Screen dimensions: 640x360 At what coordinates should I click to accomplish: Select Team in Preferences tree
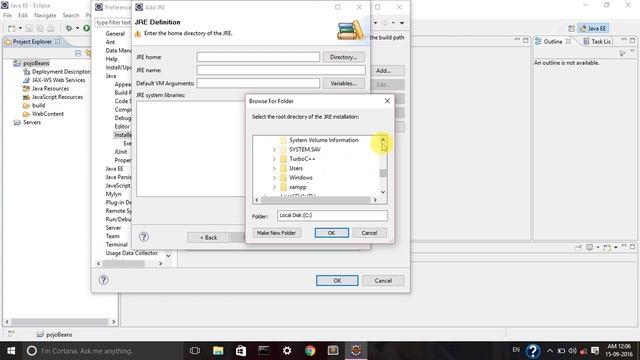point(113,236)
